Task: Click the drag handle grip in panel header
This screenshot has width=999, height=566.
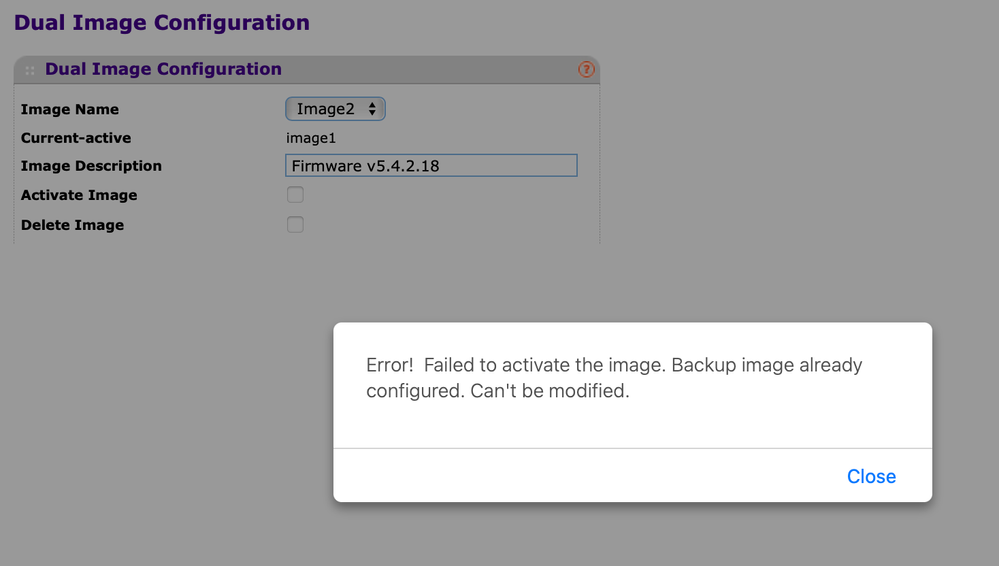Action: [x=30, y=70]
